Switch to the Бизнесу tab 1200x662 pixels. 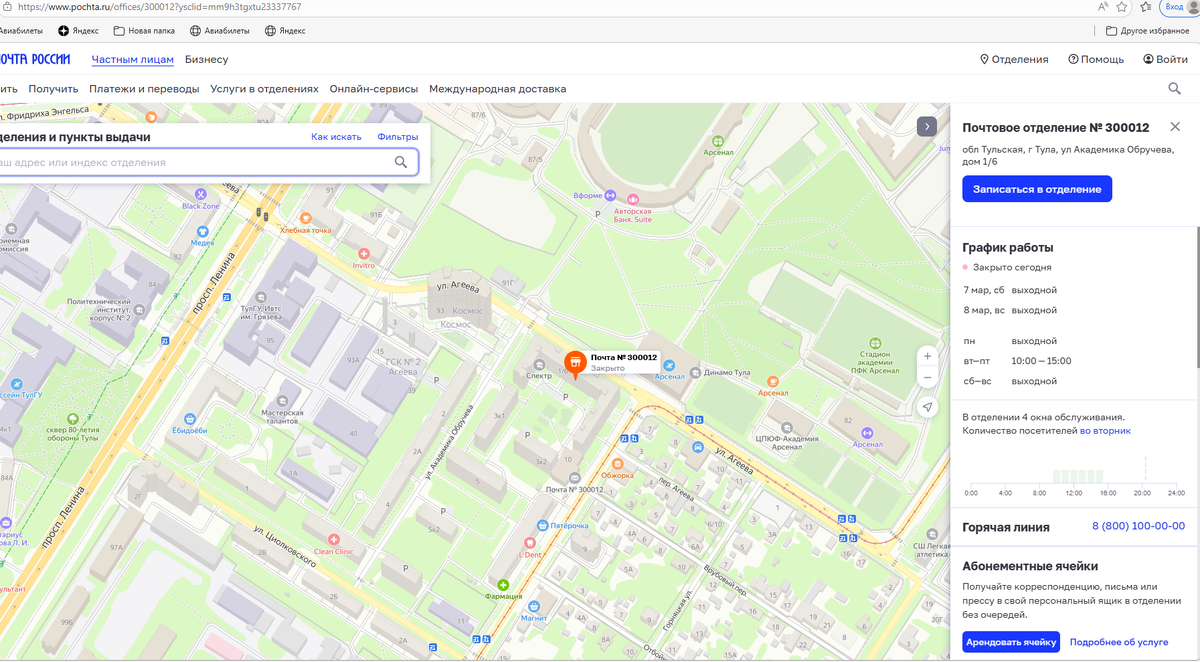tap(206, 59)
